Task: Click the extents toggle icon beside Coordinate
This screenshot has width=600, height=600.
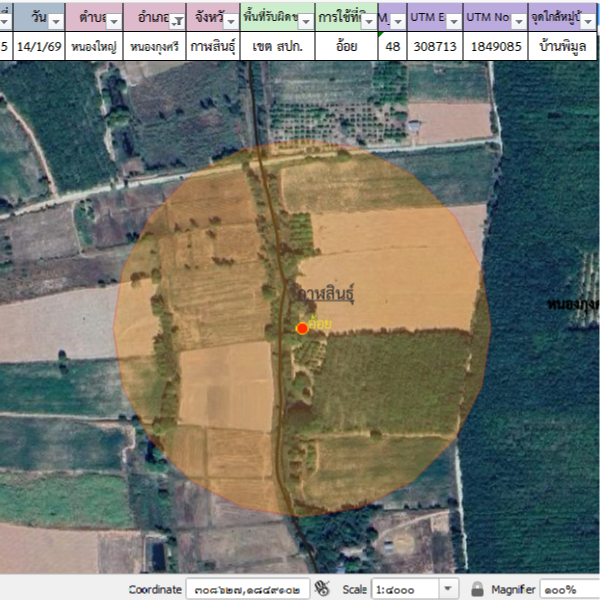Action: (322, 589)
